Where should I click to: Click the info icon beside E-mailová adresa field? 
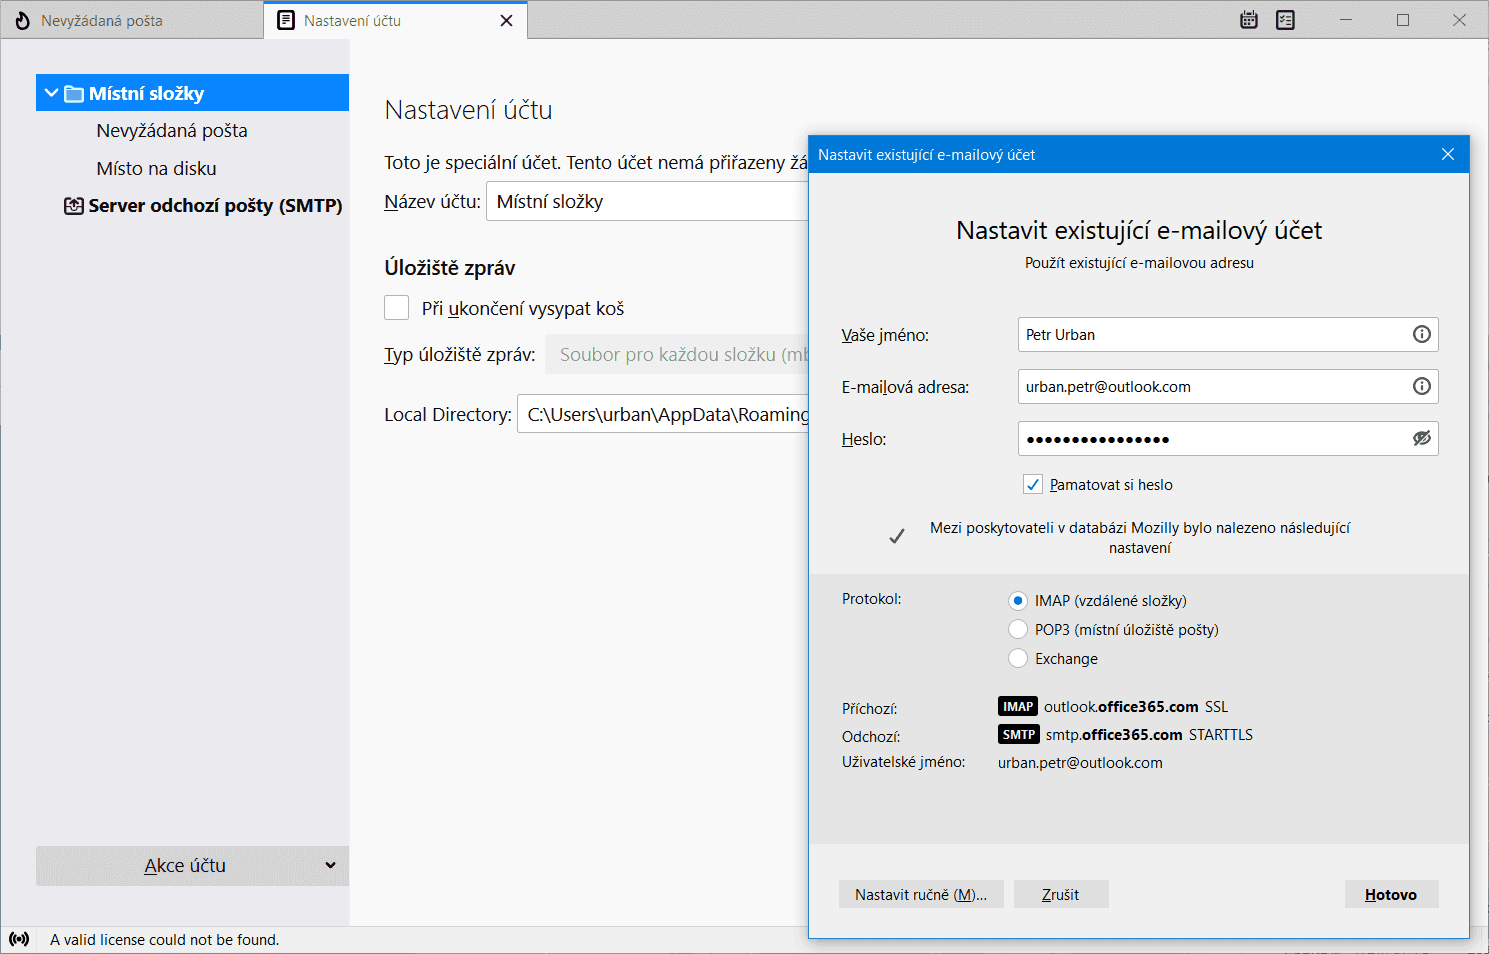tap(1421, 386)
